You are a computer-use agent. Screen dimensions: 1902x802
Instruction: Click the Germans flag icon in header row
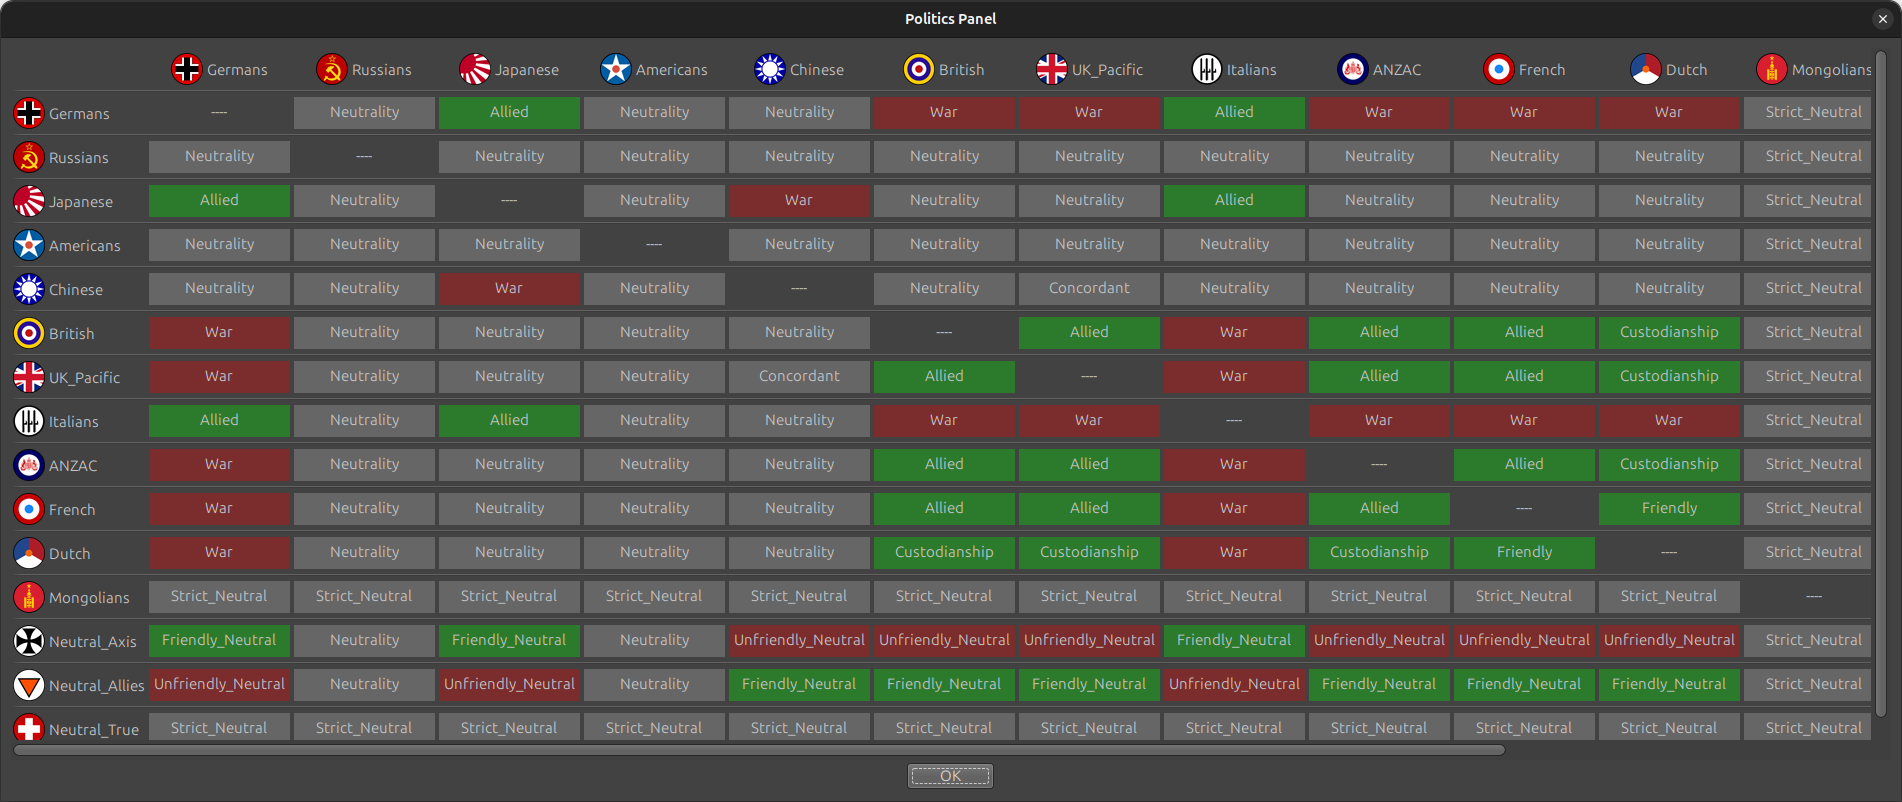coord(186,69)
